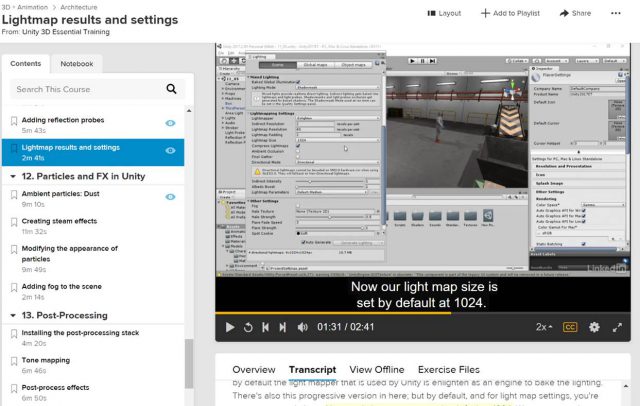Click the course contents scrollbar thumb
This screenshot has height=406, width=640.
189,364
